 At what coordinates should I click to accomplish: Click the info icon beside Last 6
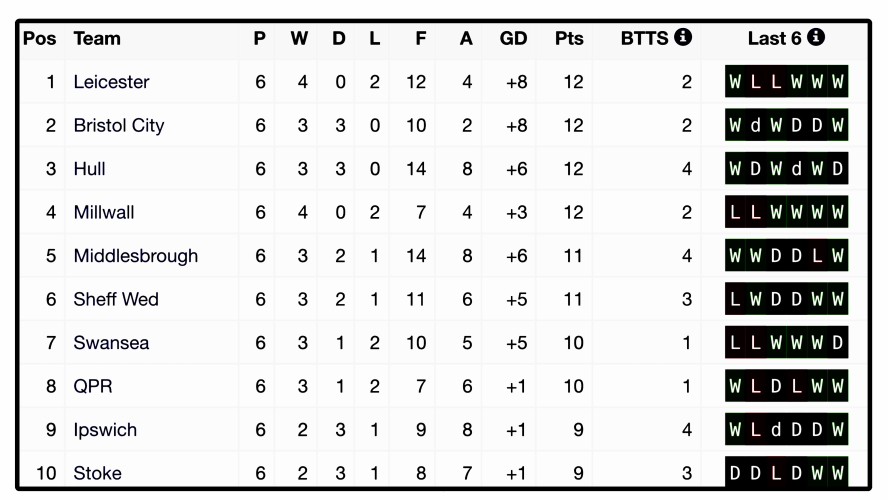click(816, 37)
